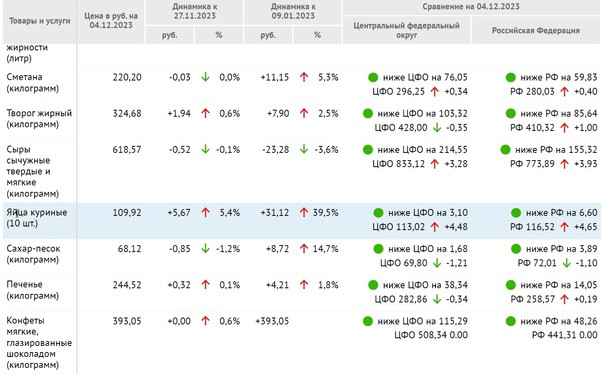Select the Яйца куриные (10 шт.) row label
Image resolution: width=604 pixels, height=374 pixels.
[37, 218]
